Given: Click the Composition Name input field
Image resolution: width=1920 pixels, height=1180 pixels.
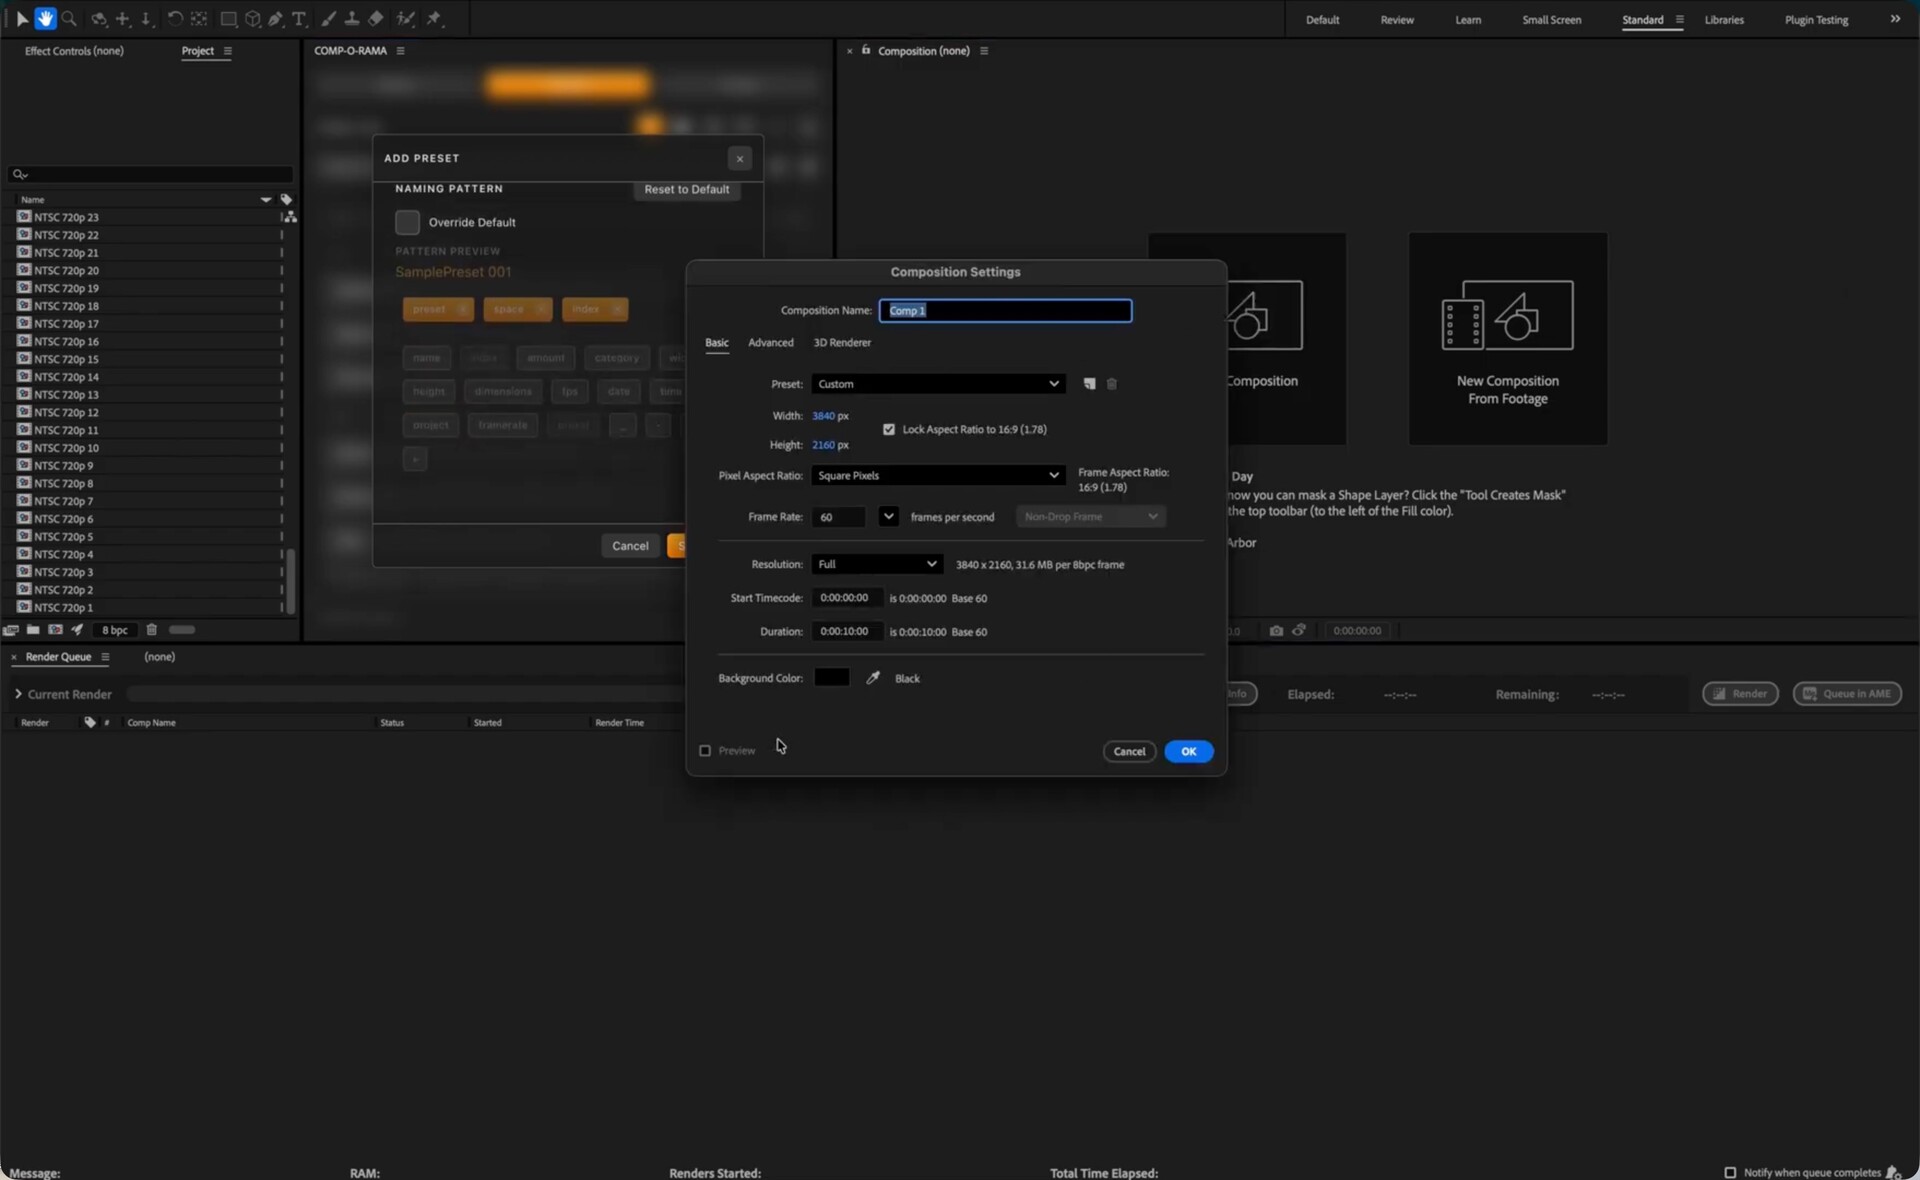Looking at the screenshot, I should (x=1005, y=311).
